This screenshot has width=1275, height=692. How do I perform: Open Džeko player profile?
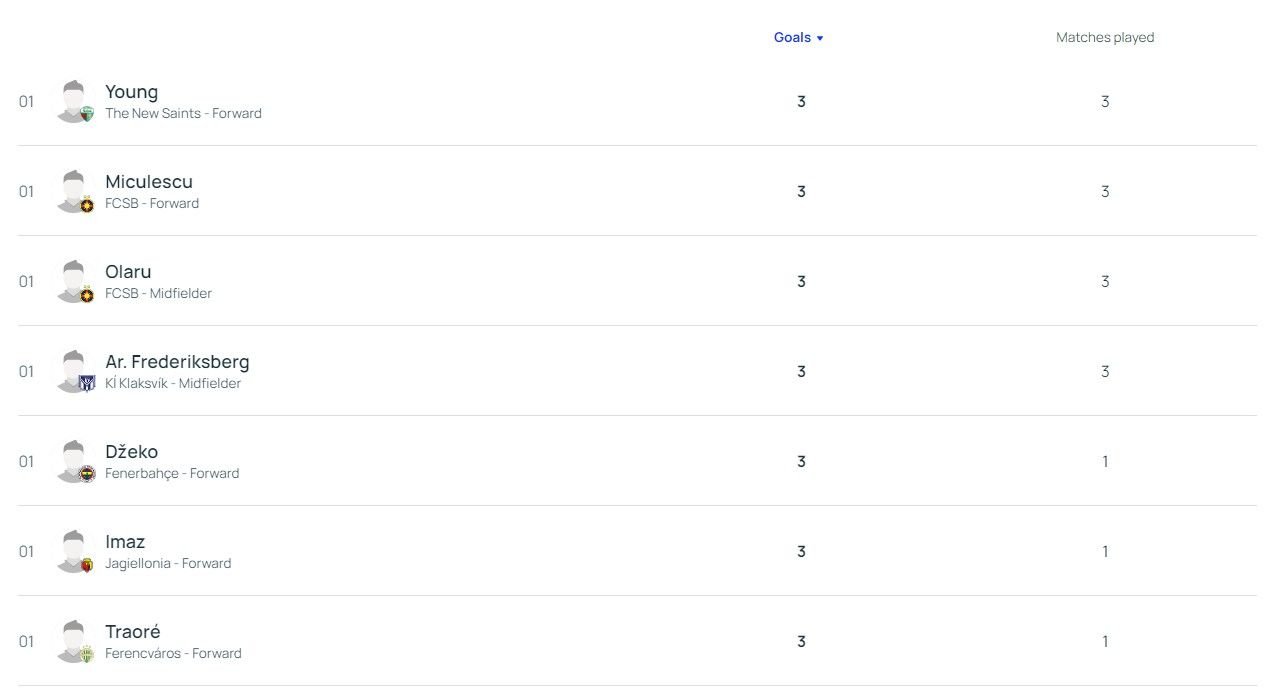(x=131, y=452)
